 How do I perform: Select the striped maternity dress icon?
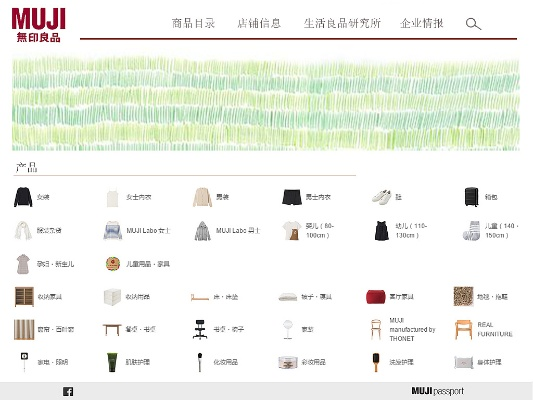23,264
